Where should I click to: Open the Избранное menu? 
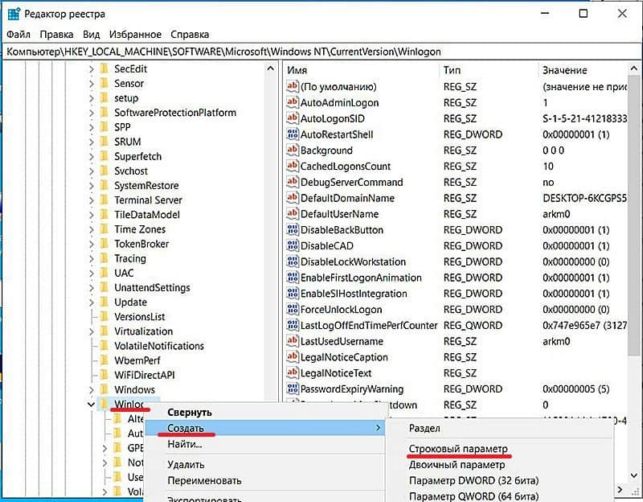tap(135, 34)
